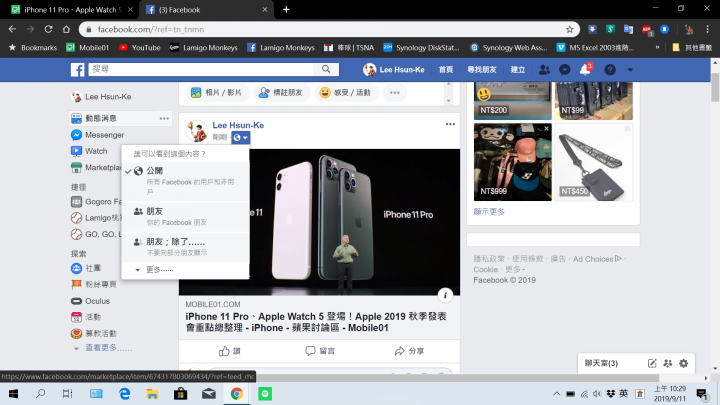The height and width of the screenshot is (405, 720).
Task: Click the Facebook search input field
Action: [202, 69]
